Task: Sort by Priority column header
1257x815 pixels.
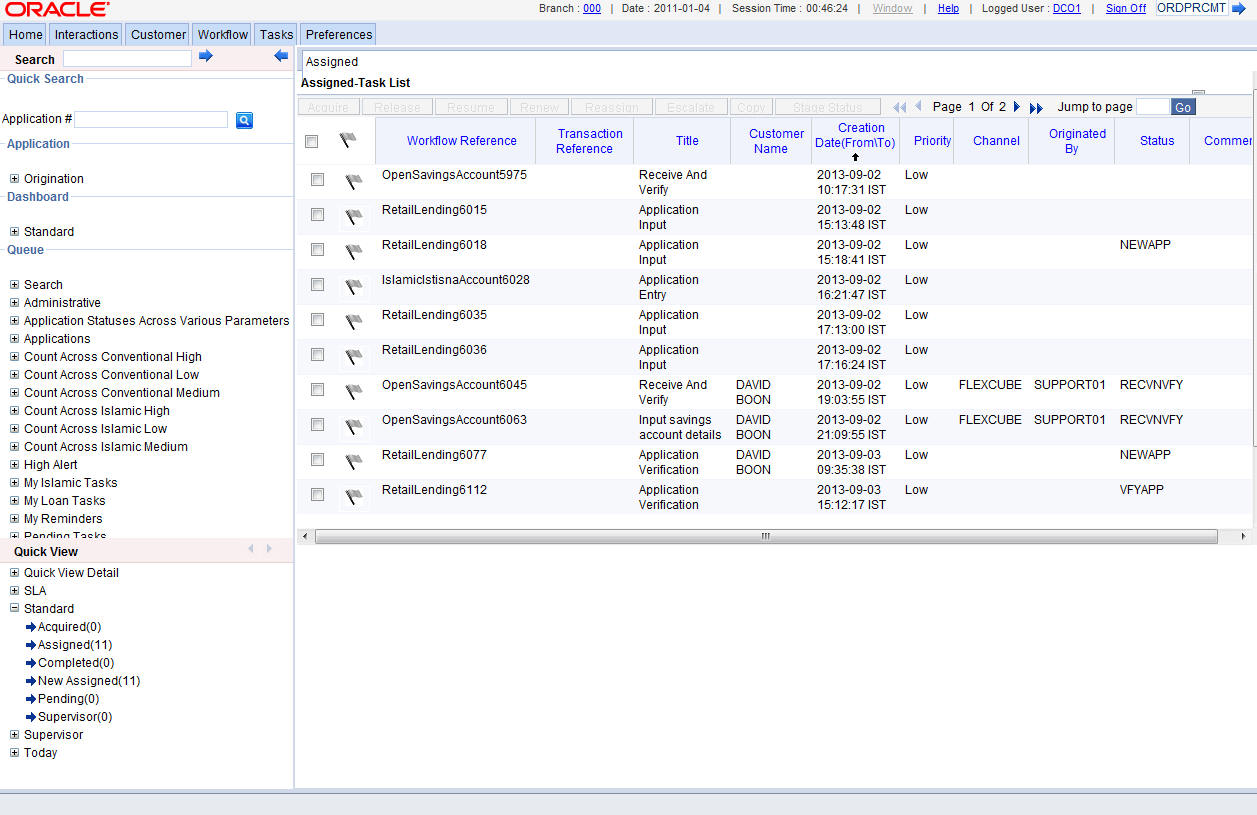Action: [933, 141]
